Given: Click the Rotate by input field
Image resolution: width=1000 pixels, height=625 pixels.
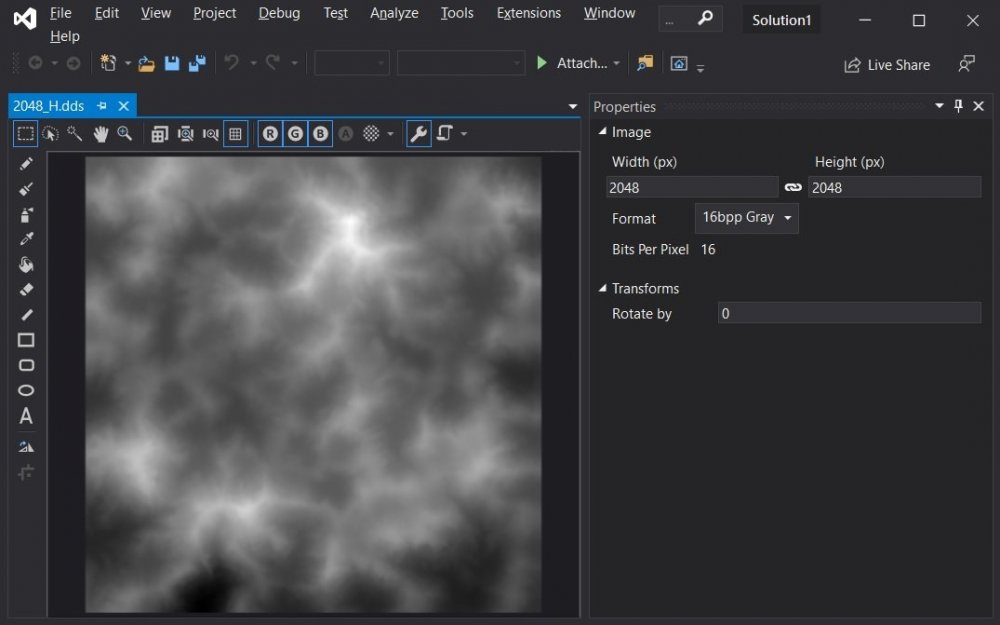Looking at the screenshot, I should pyautogui.click(x=848, y=313).
